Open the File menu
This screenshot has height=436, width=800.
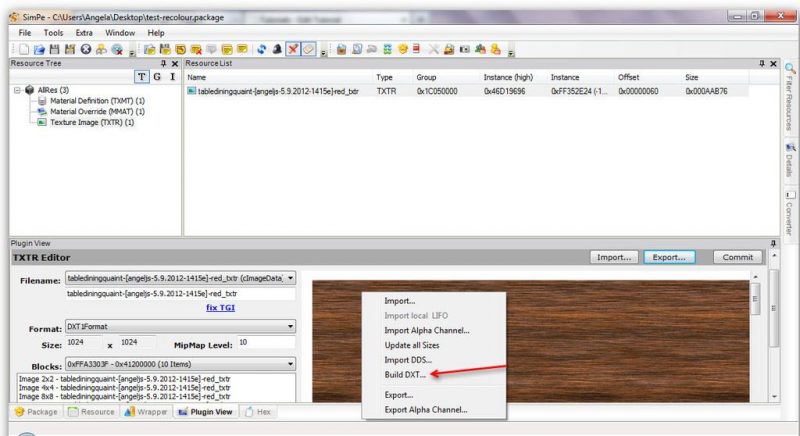25,33
